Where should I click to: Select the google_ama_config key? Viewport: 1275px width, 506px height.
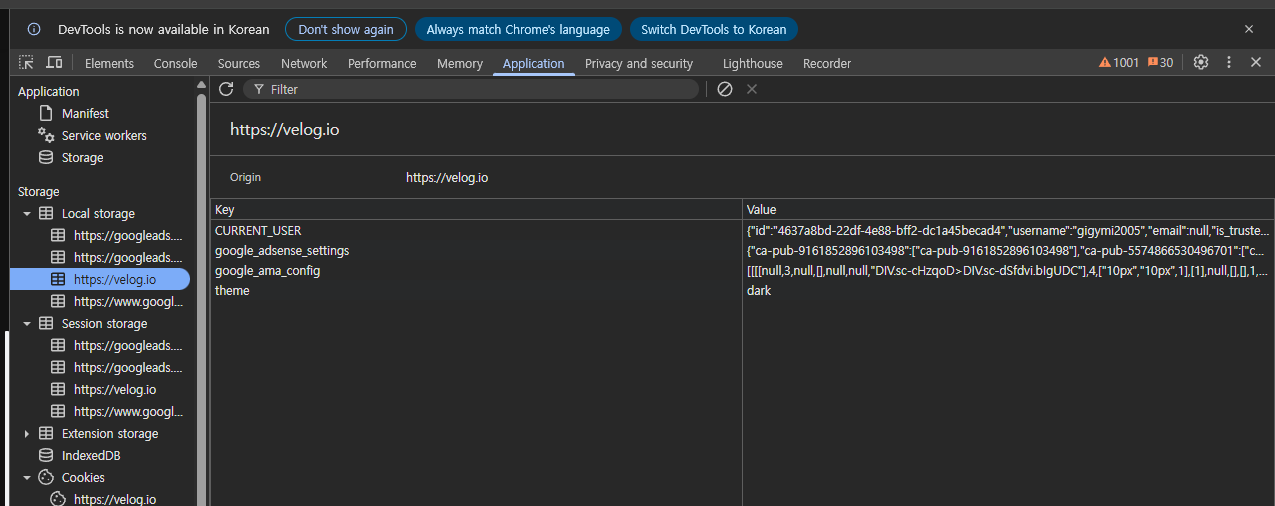coord(476,271)
